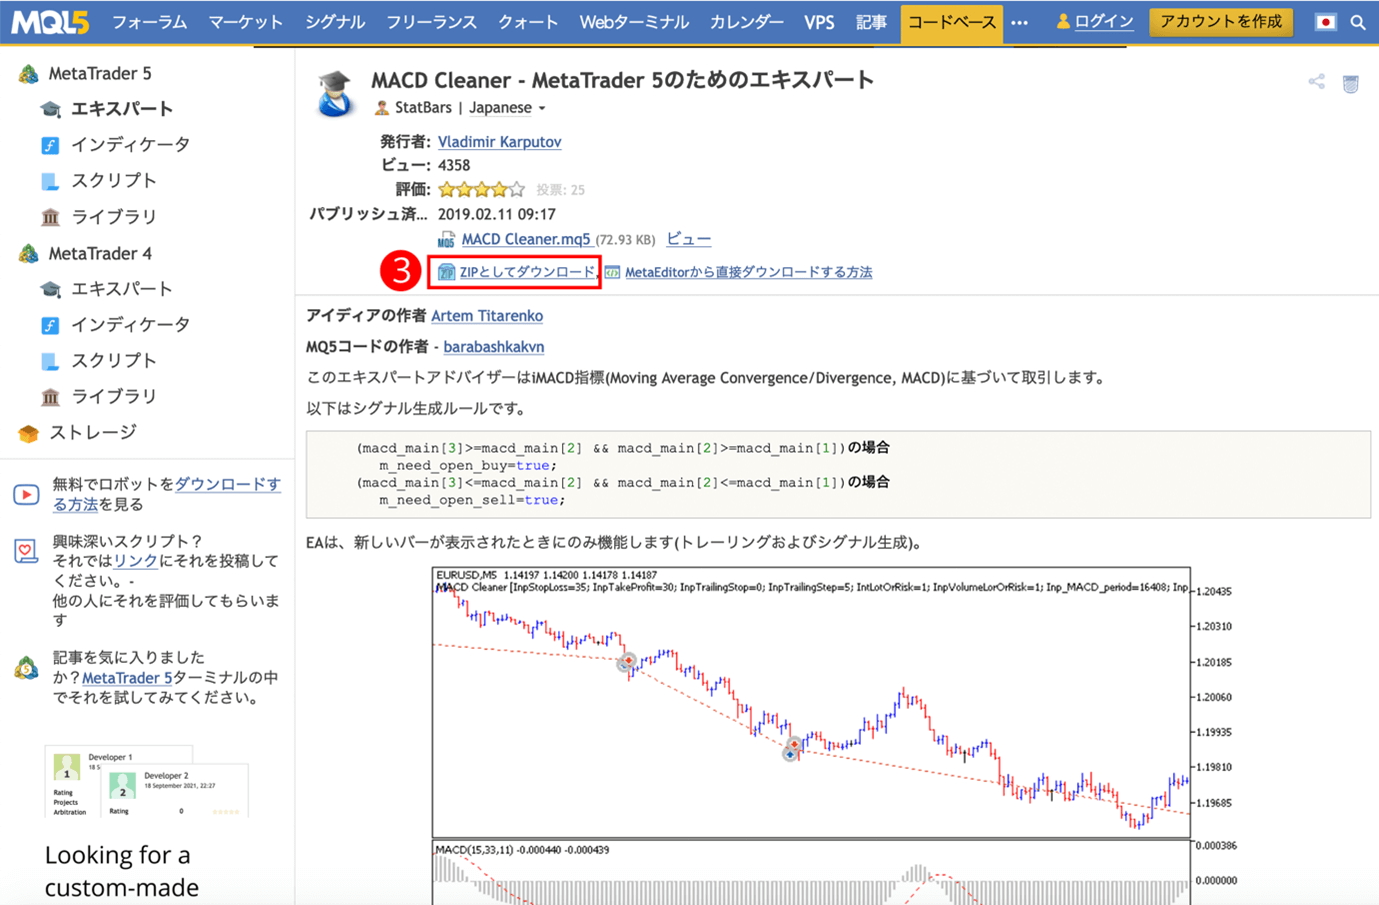The width and height of the screenshot is (1379, 905).
Task: Open the フォーラム menu
Action: click(149, 22)
